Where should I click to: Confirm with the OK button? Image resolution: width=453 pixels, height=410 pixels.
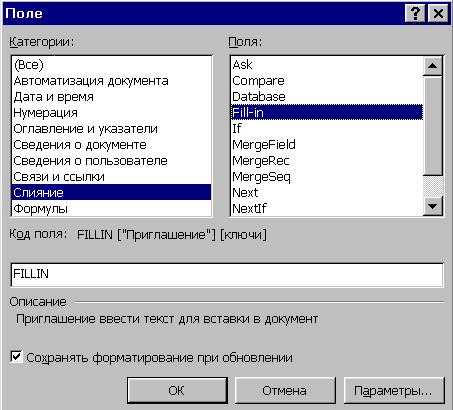177,390
